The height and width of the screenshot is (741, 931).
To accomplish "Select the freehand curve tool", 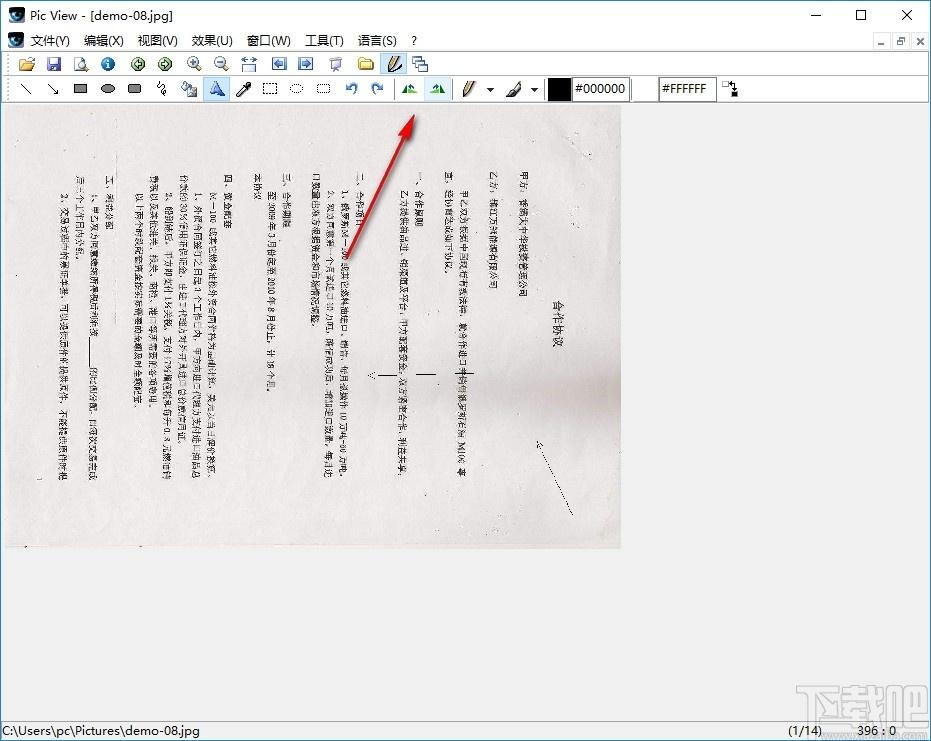I will tap(162, 89).
